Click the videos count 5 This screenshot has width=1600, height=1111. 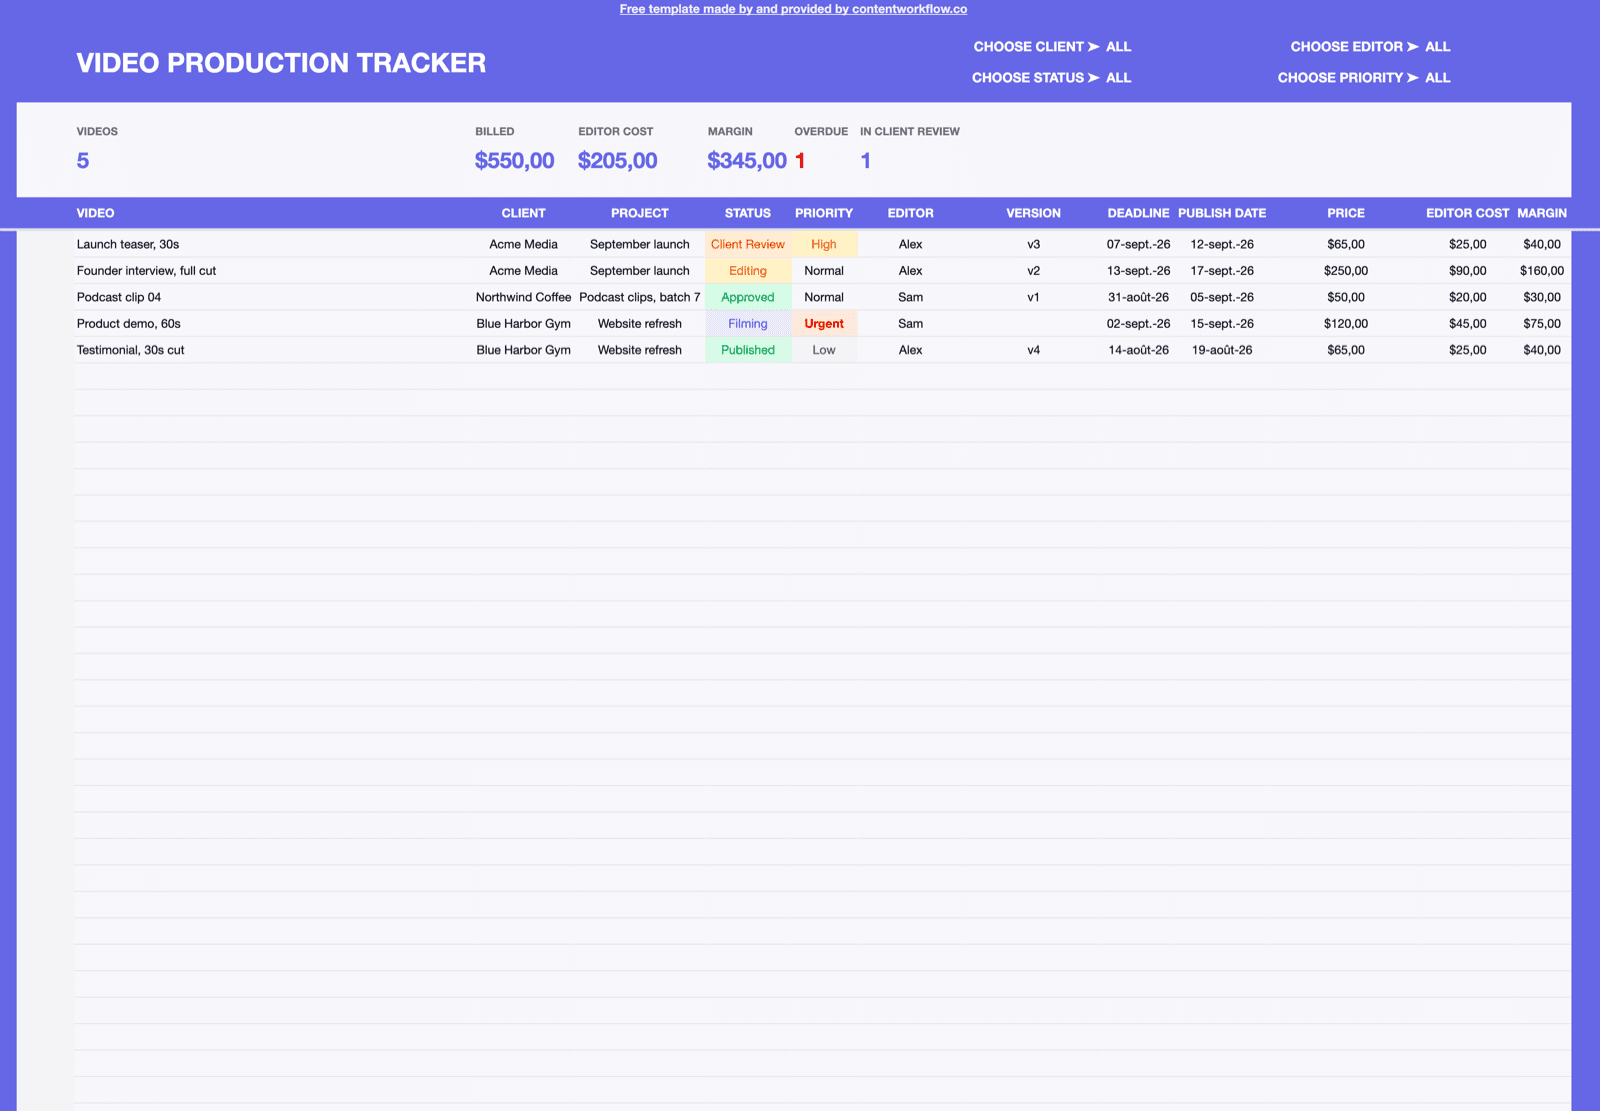point(83,161)
